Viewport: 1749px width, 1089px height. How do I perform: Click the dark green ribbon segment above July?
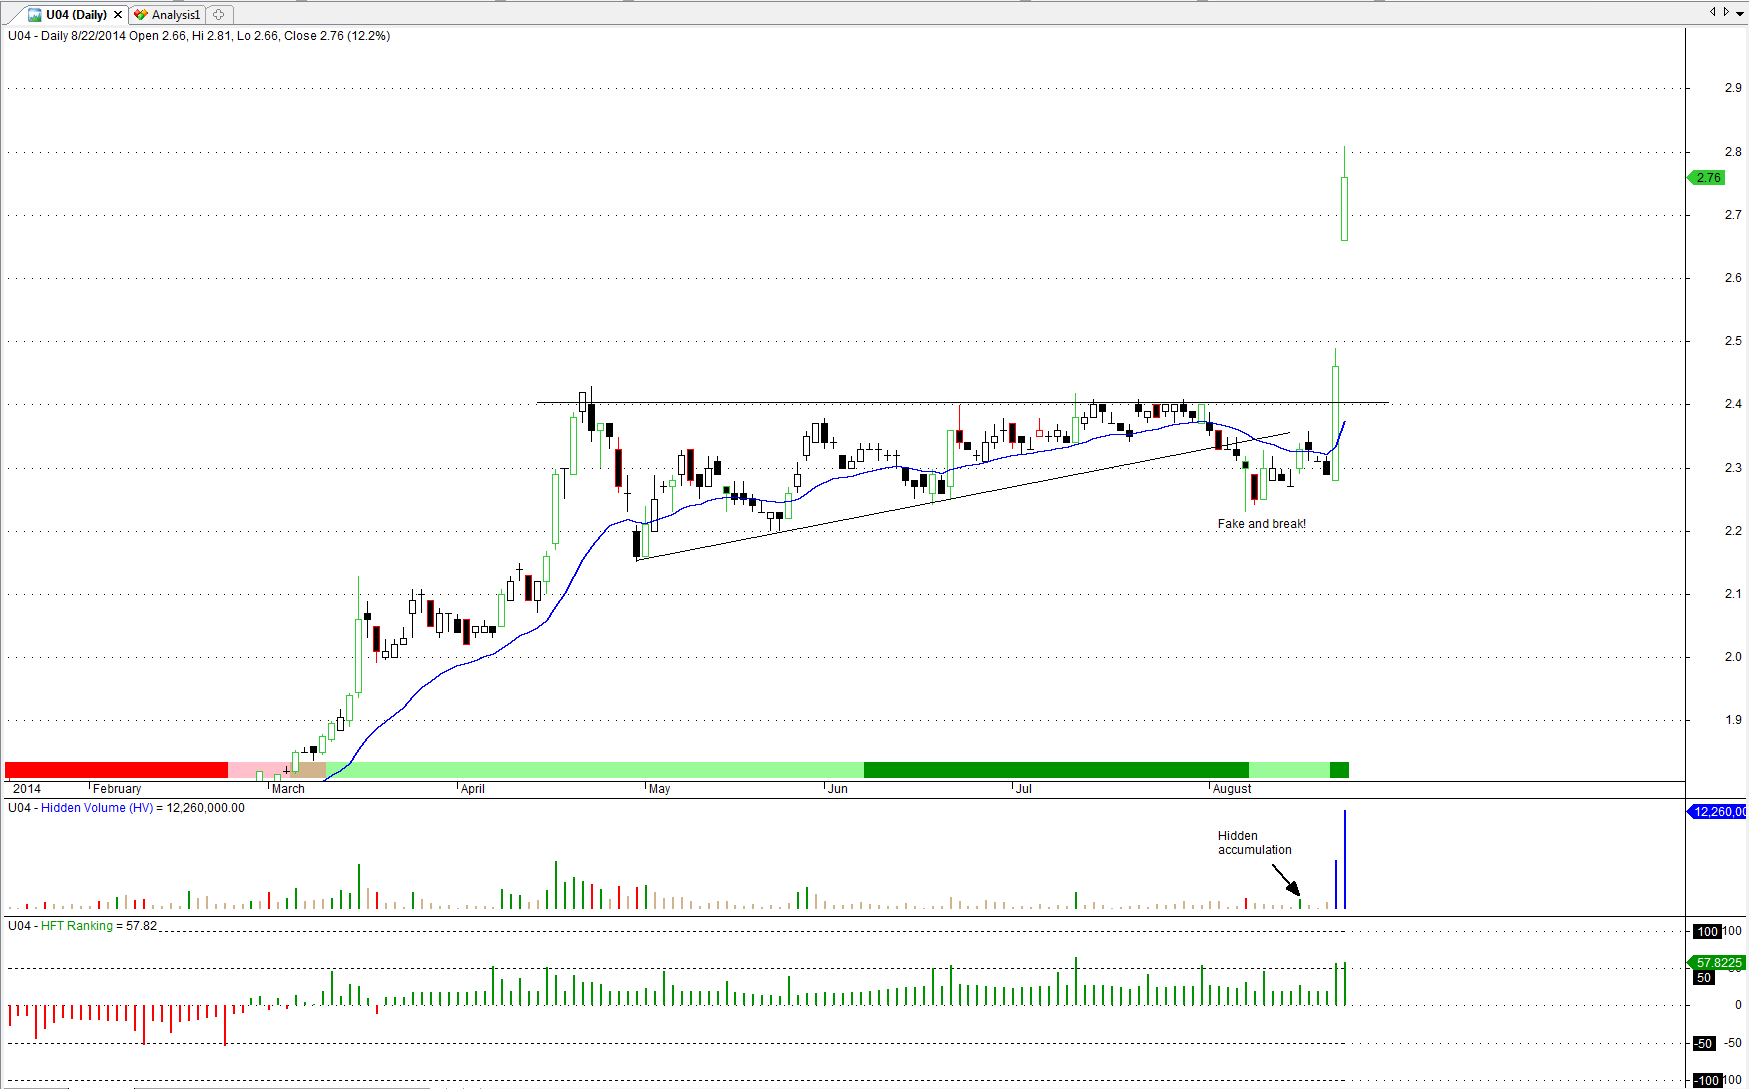1055,770
